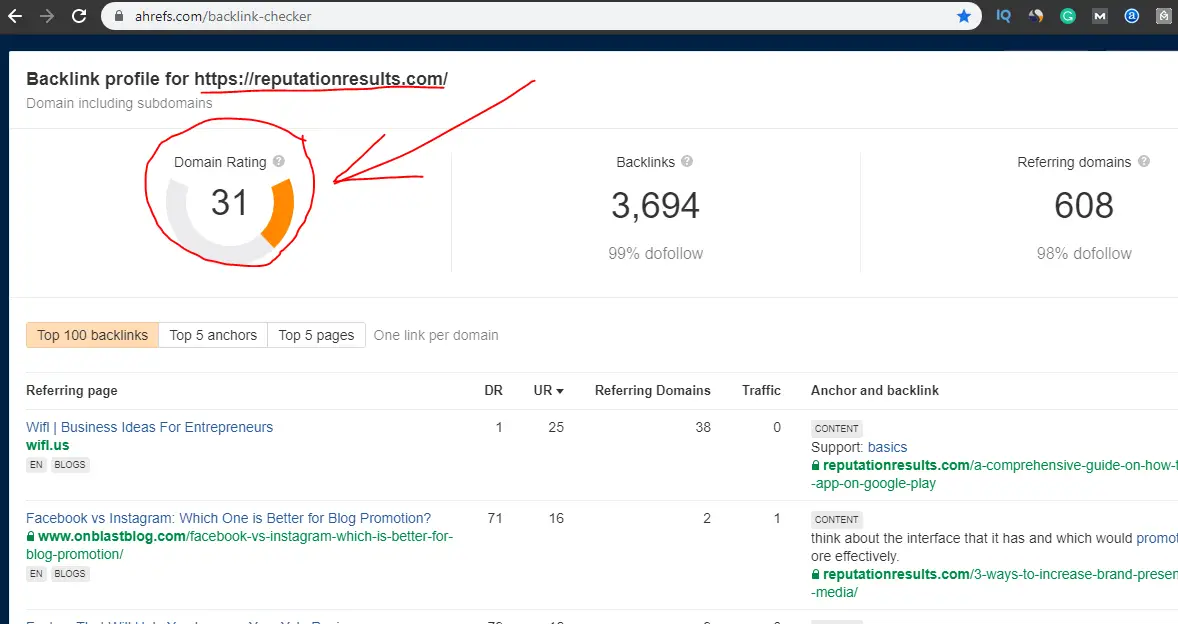This screenshot has width=1178, height=624.
Task: Open the wifl.us domain link
Action: coord(47,445)
